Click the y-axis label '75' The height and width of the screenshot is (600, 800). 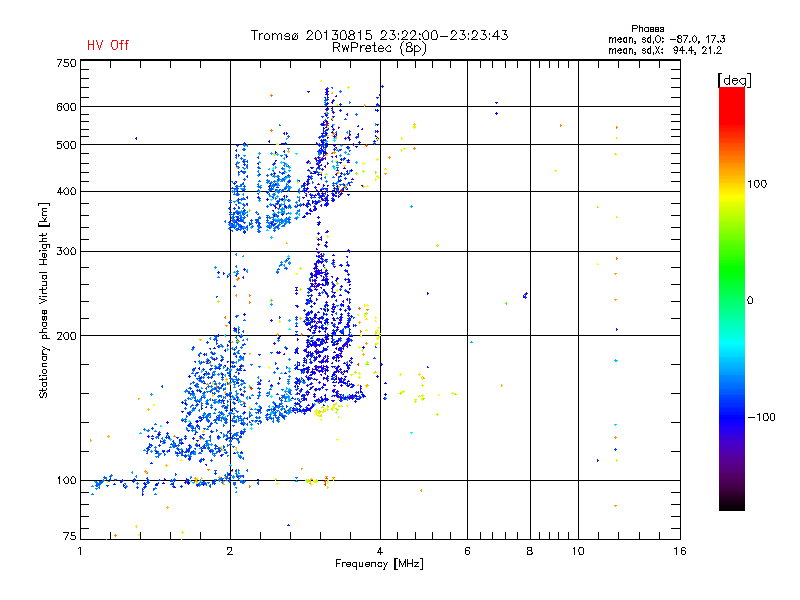[70, 536]
